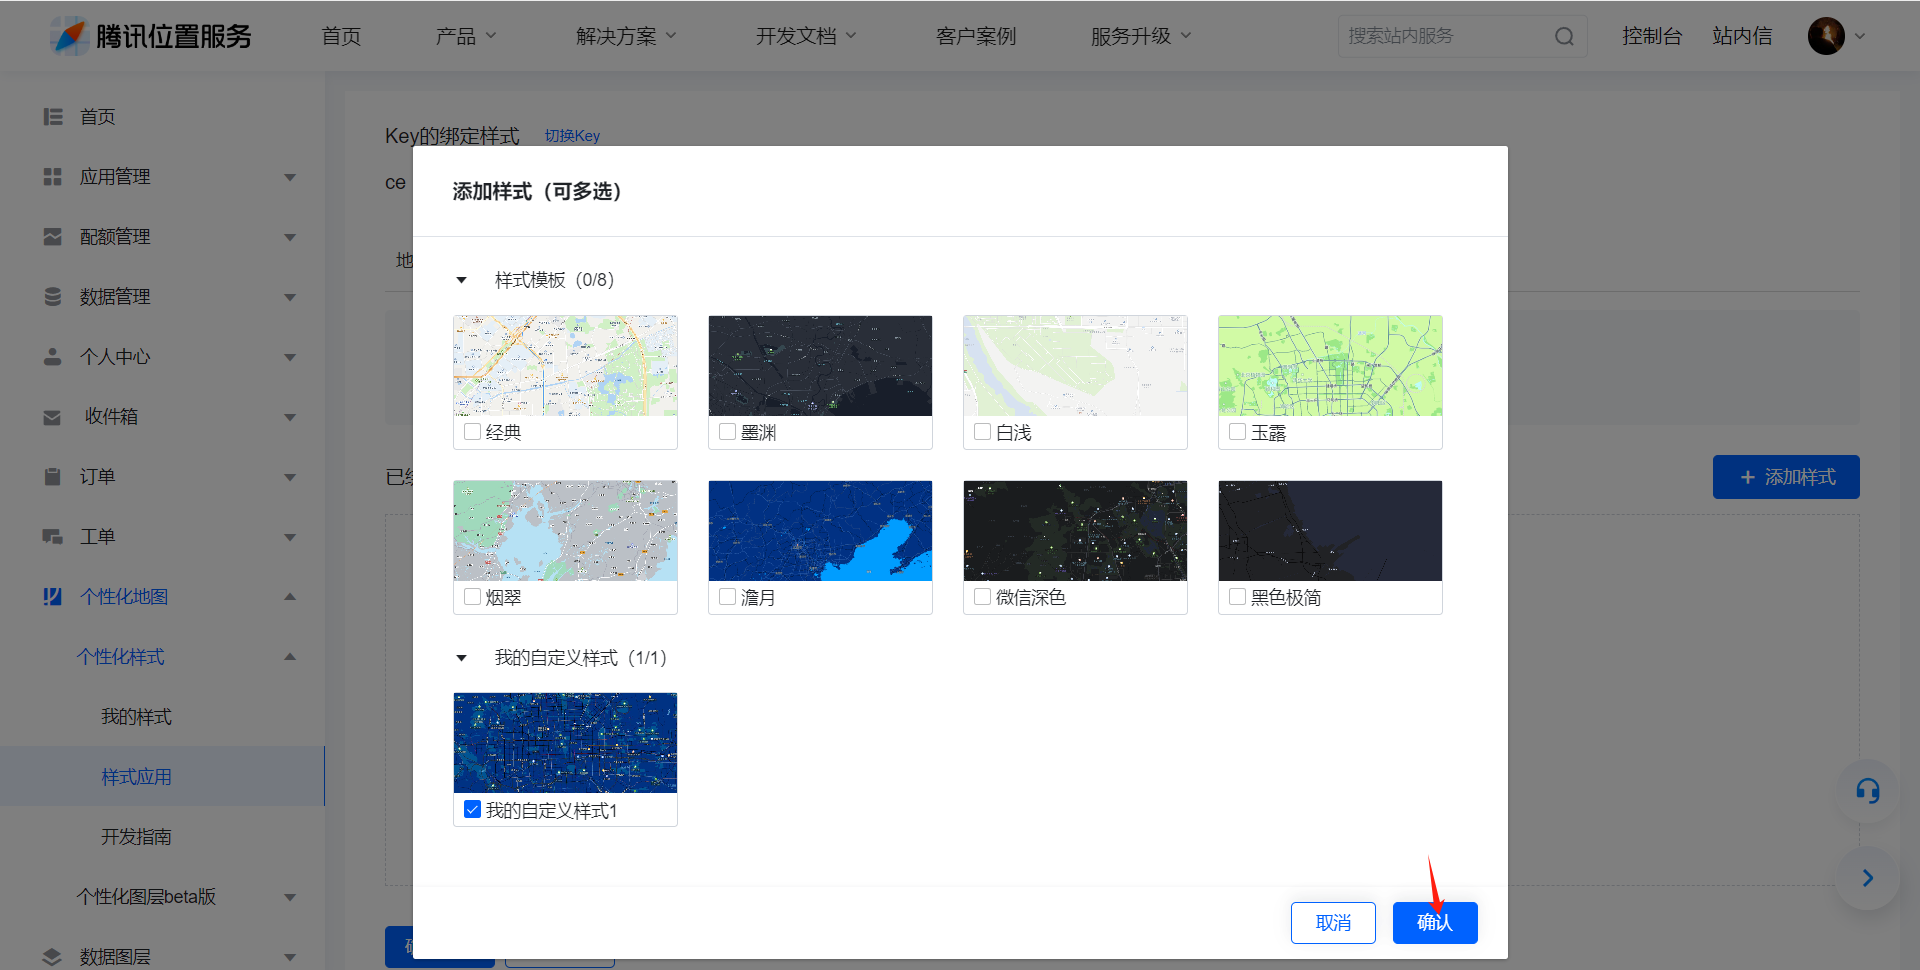Image resolution: width=1920 pixels, height=970 pixels.
Task: Click the 澹月 blue map thumbnail
Action: coord(820,531)
